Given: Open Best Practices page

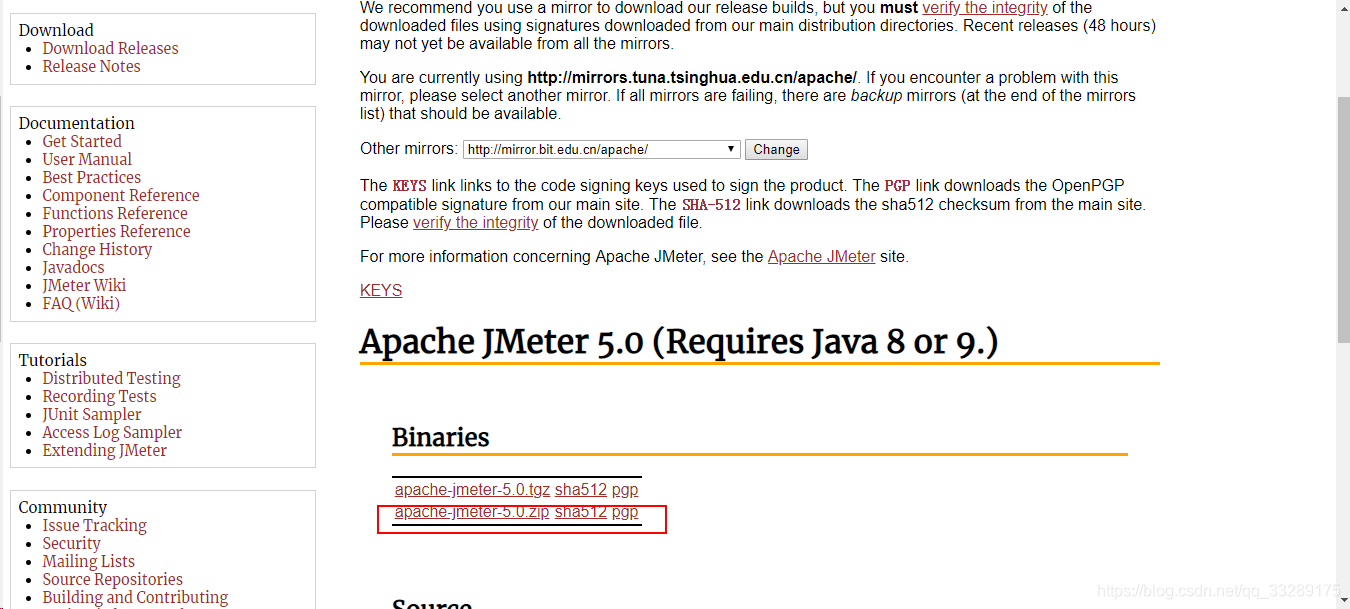Looking at the screenshot, I should (91, 177).
